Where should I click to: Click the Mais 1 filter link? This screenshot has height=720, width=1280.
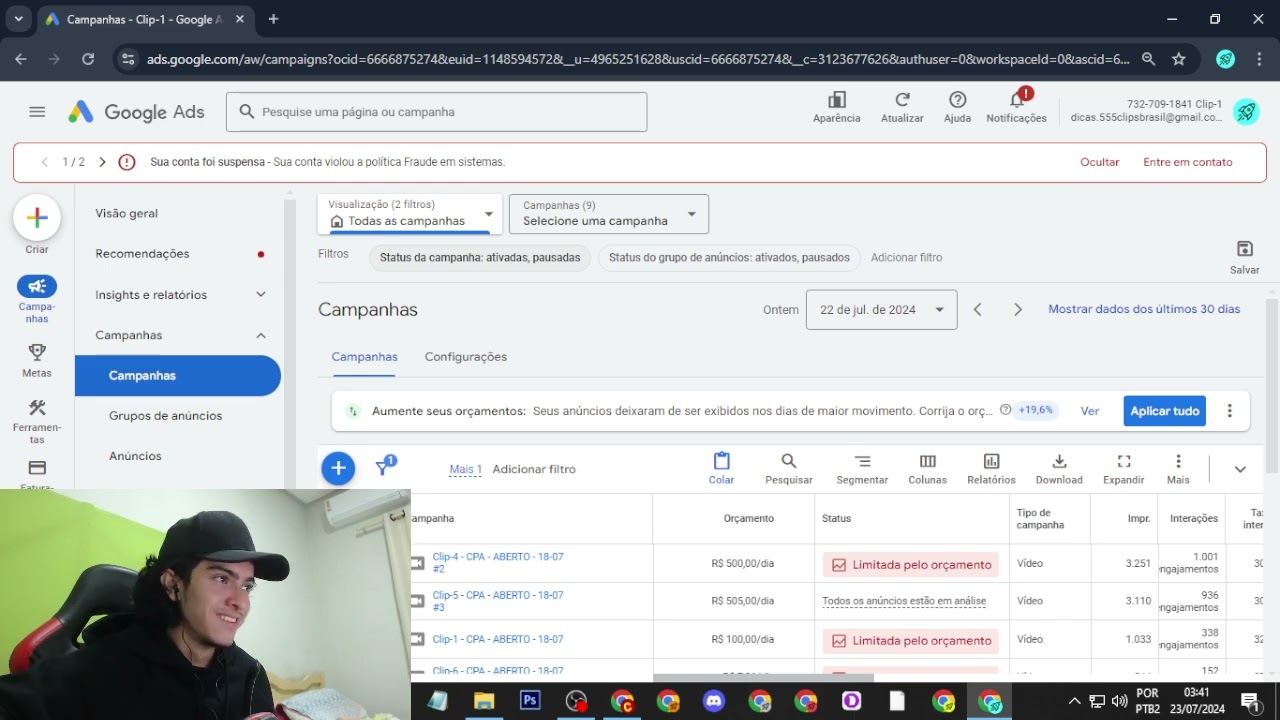466,469
